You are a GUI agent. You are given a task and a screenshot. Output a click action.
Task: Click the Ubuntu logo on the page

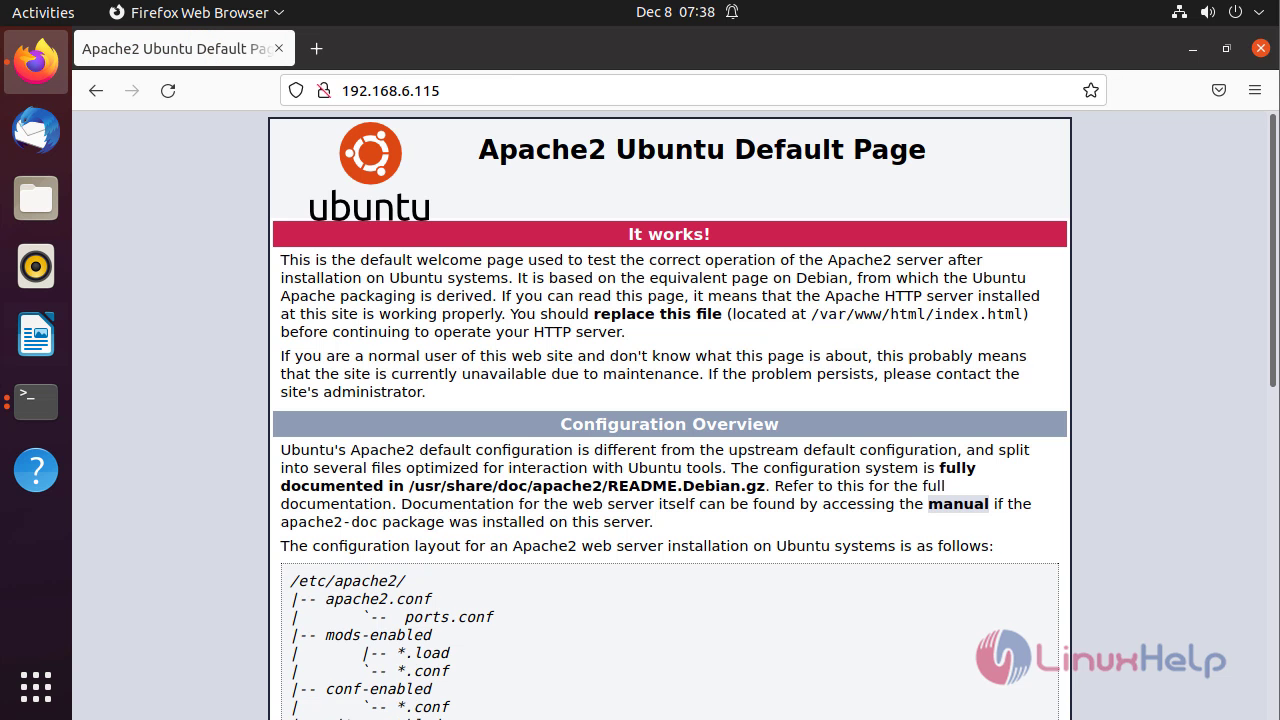point(370,171)
